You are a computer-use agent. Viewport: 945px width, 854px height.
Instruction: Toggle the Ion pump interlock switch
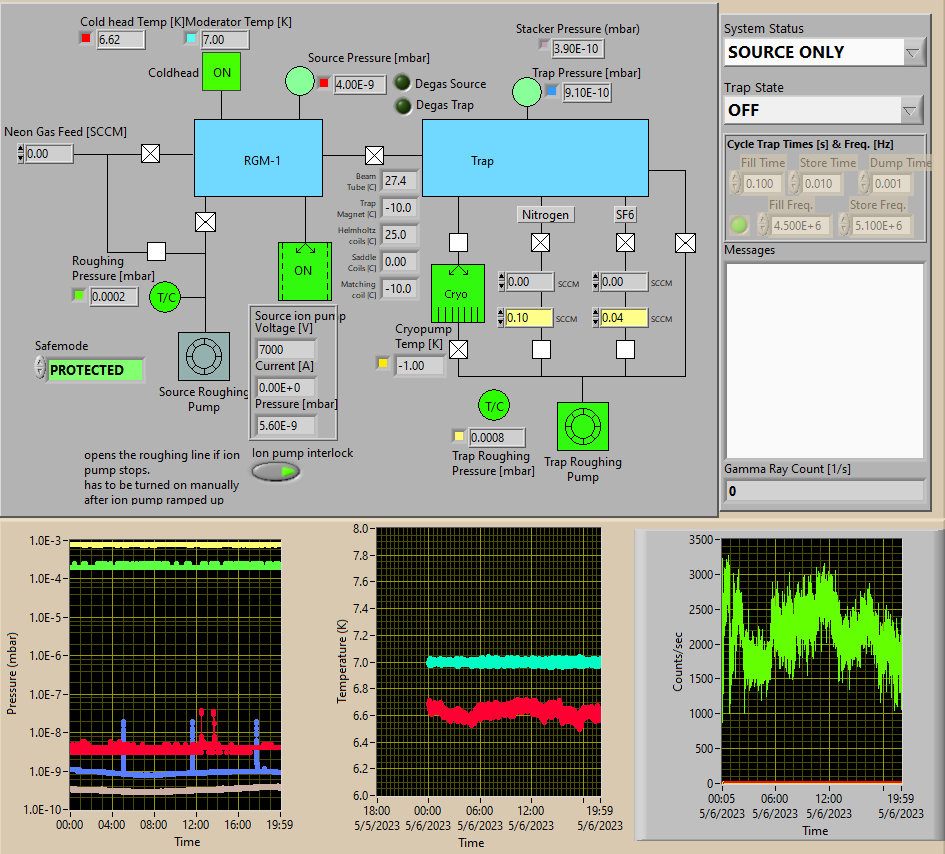275,471
